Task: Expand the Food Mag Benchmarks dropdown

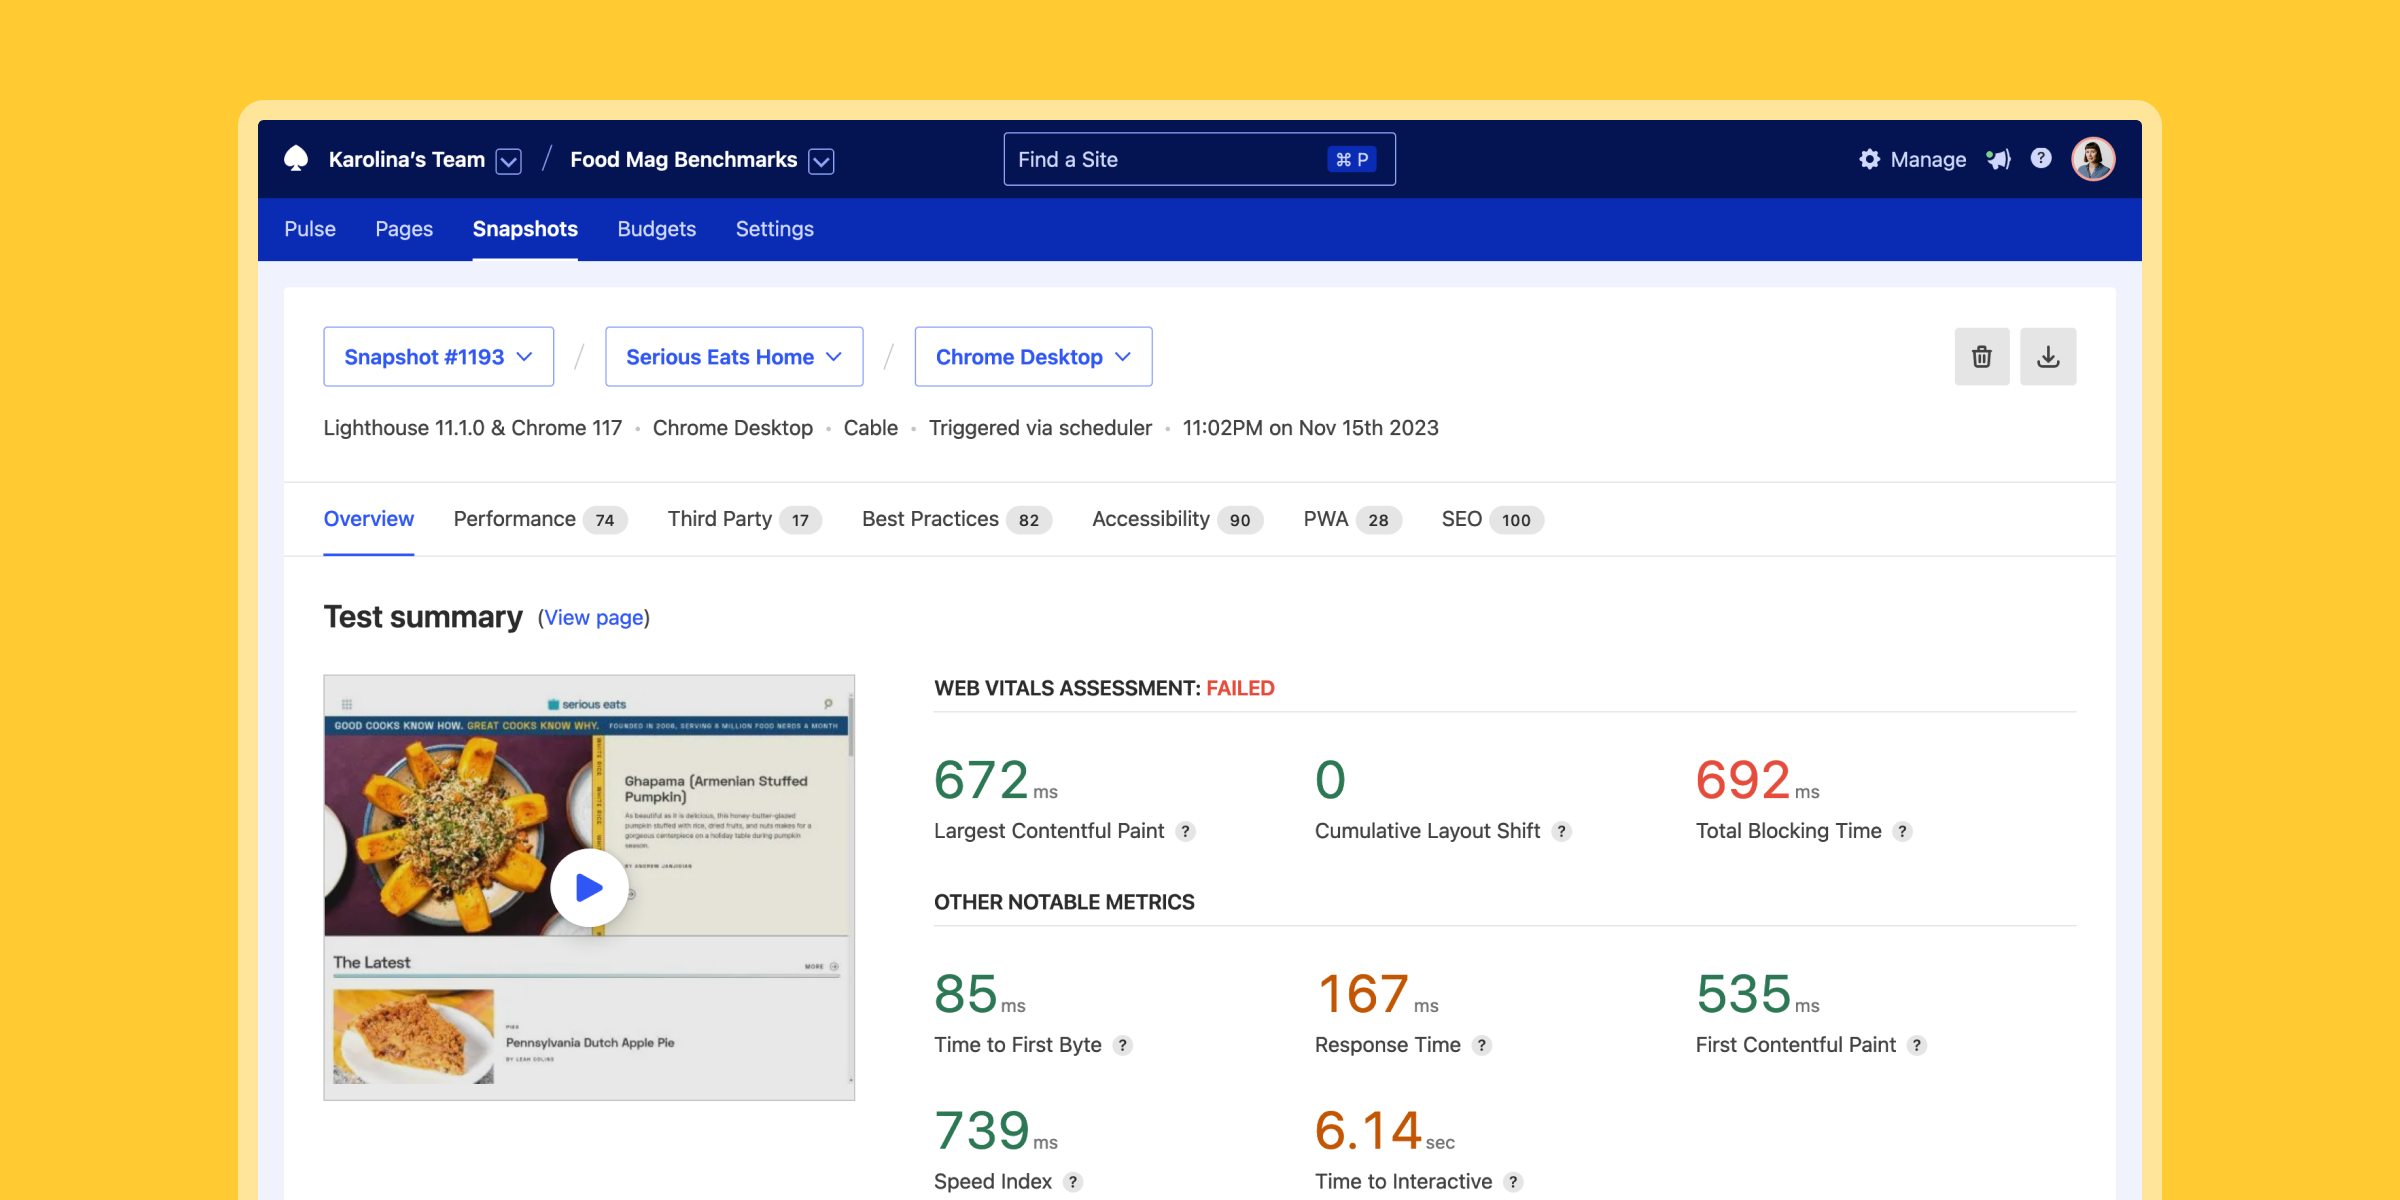Action: (820, 160)
